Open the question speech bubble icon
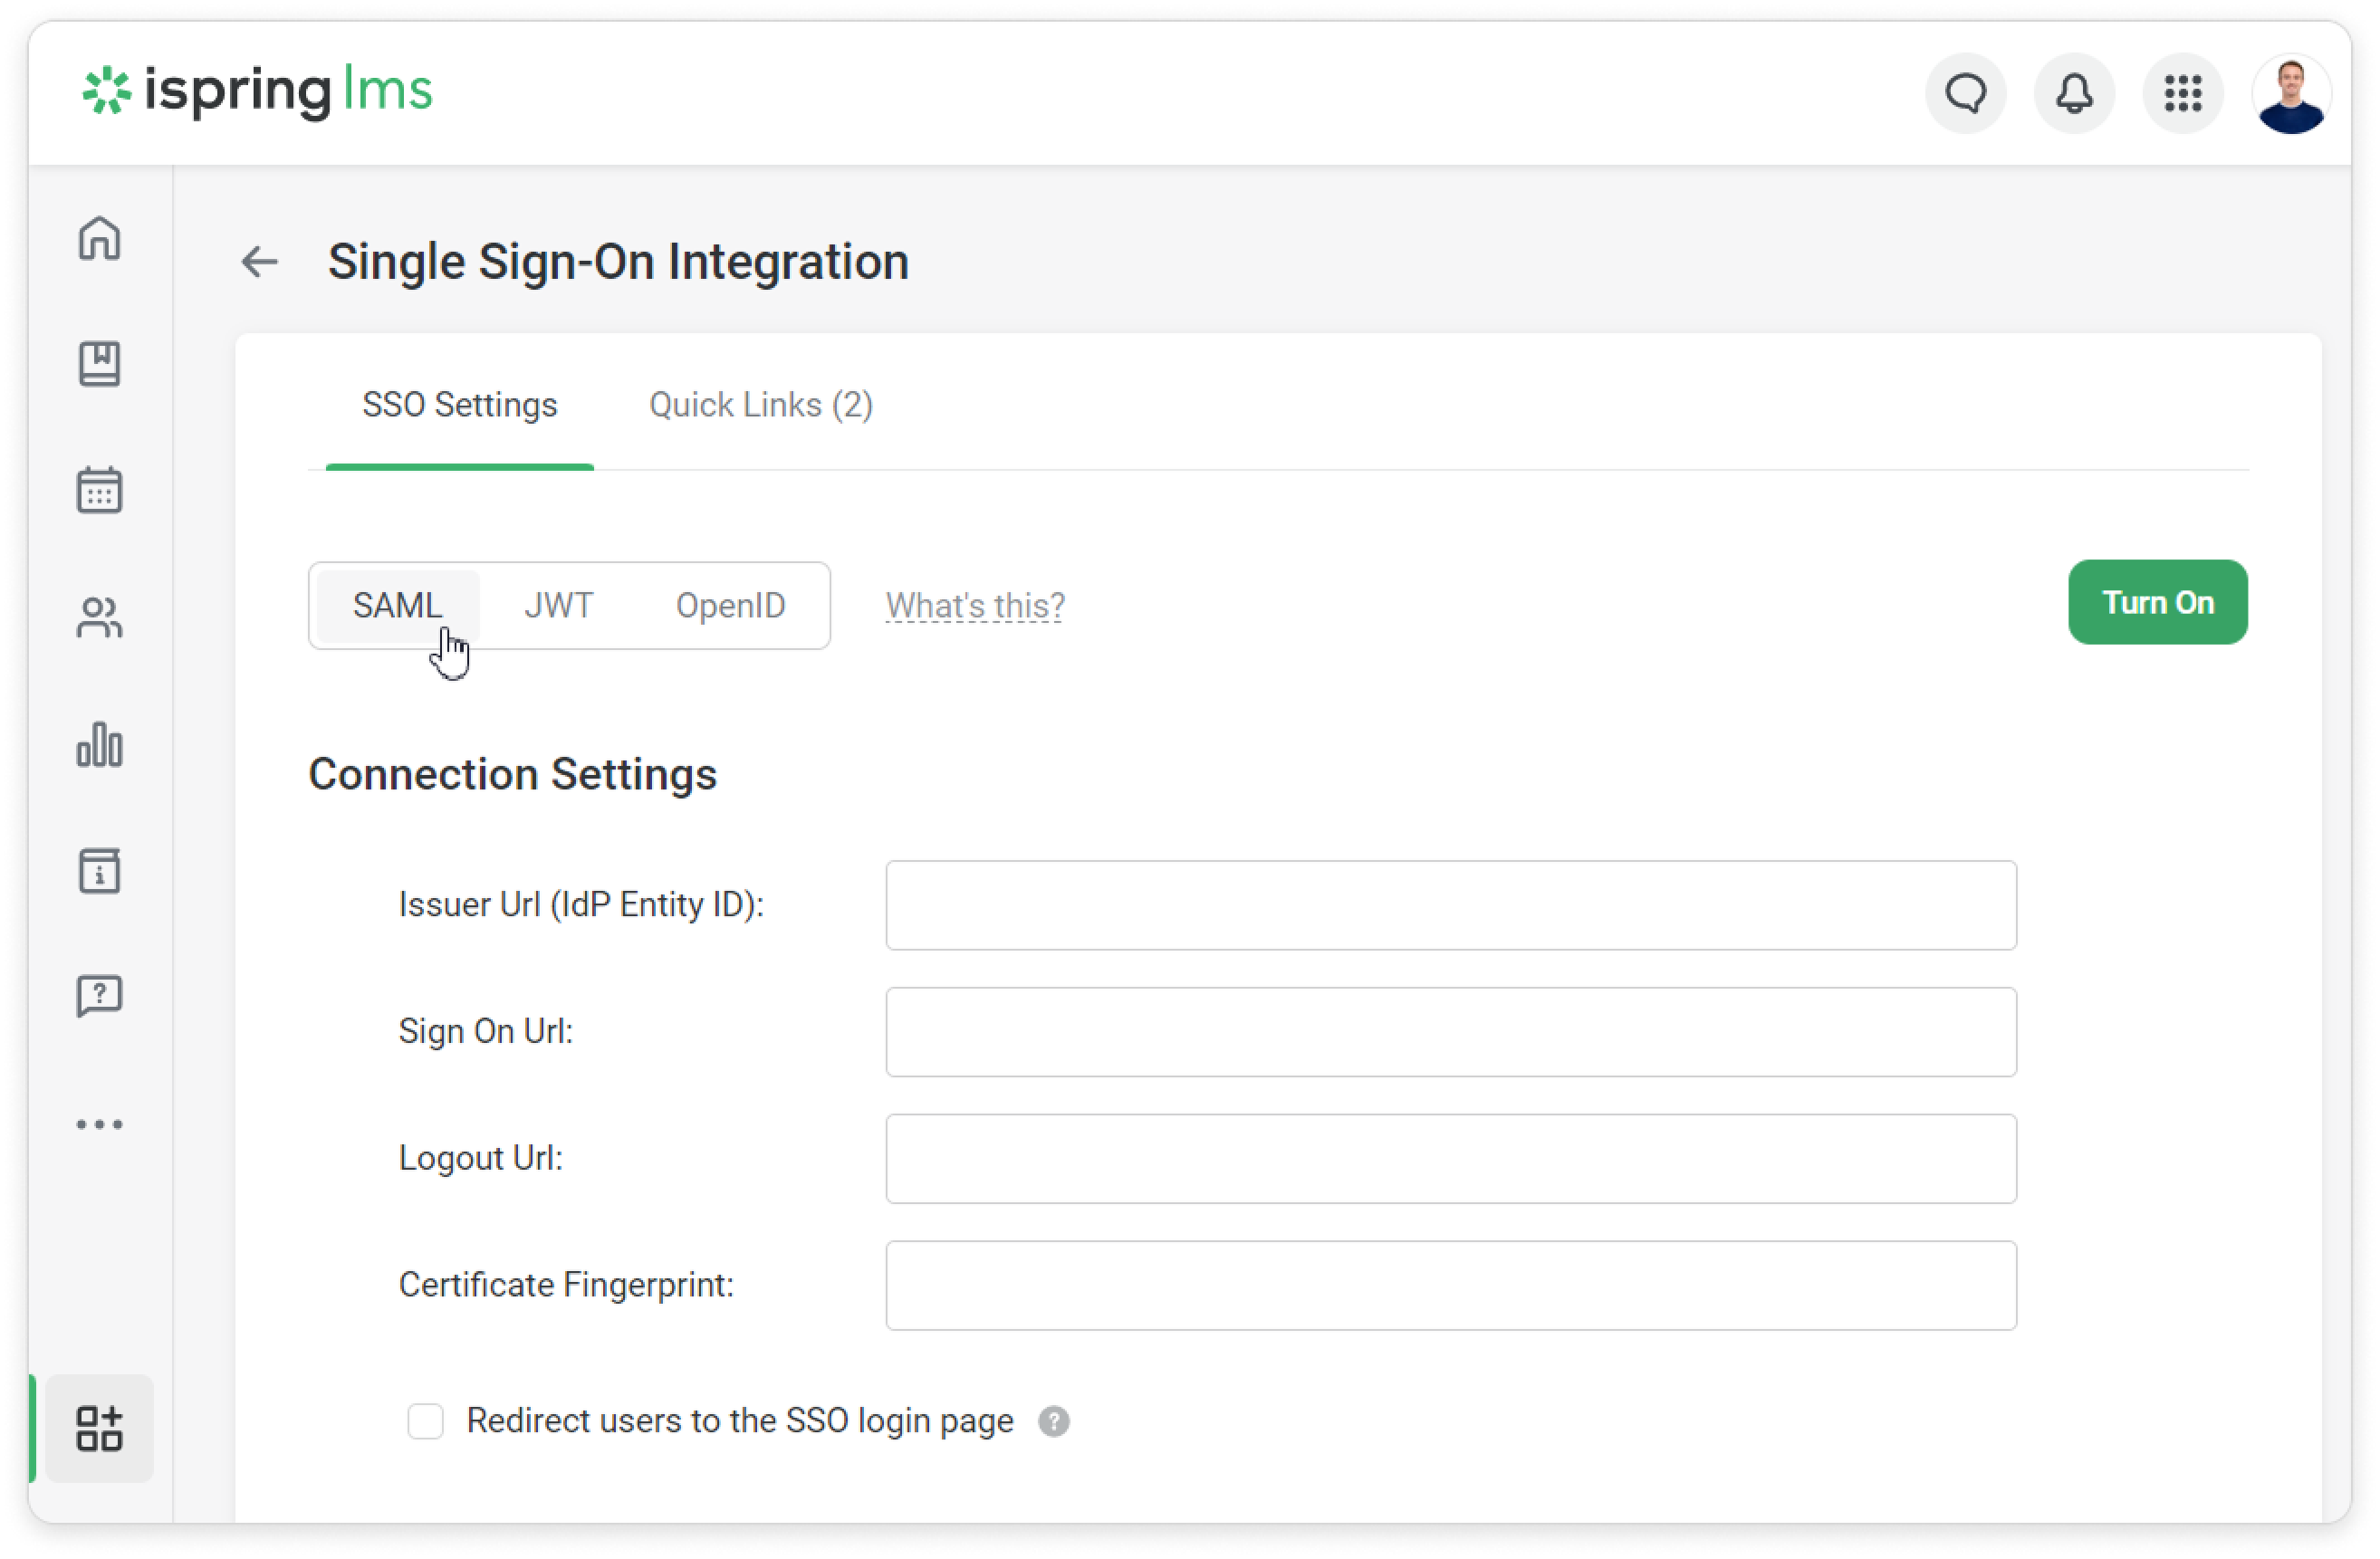This screenshot has width=2380, height=1559. [x=99, y=997]
